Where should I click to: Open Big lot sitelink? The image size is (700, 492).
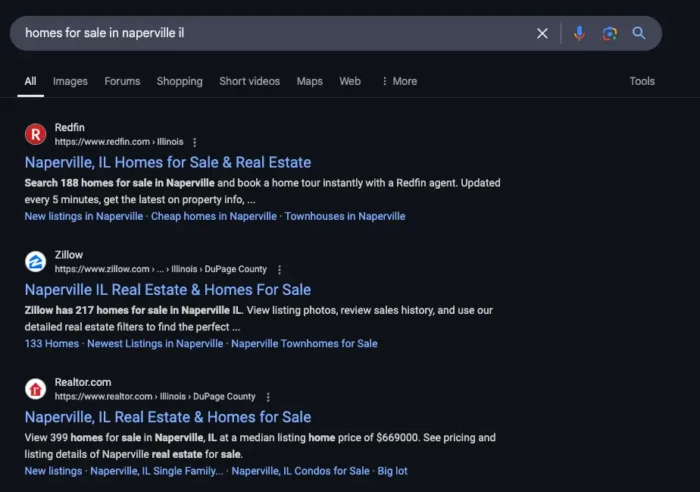(x=392, y=471)
